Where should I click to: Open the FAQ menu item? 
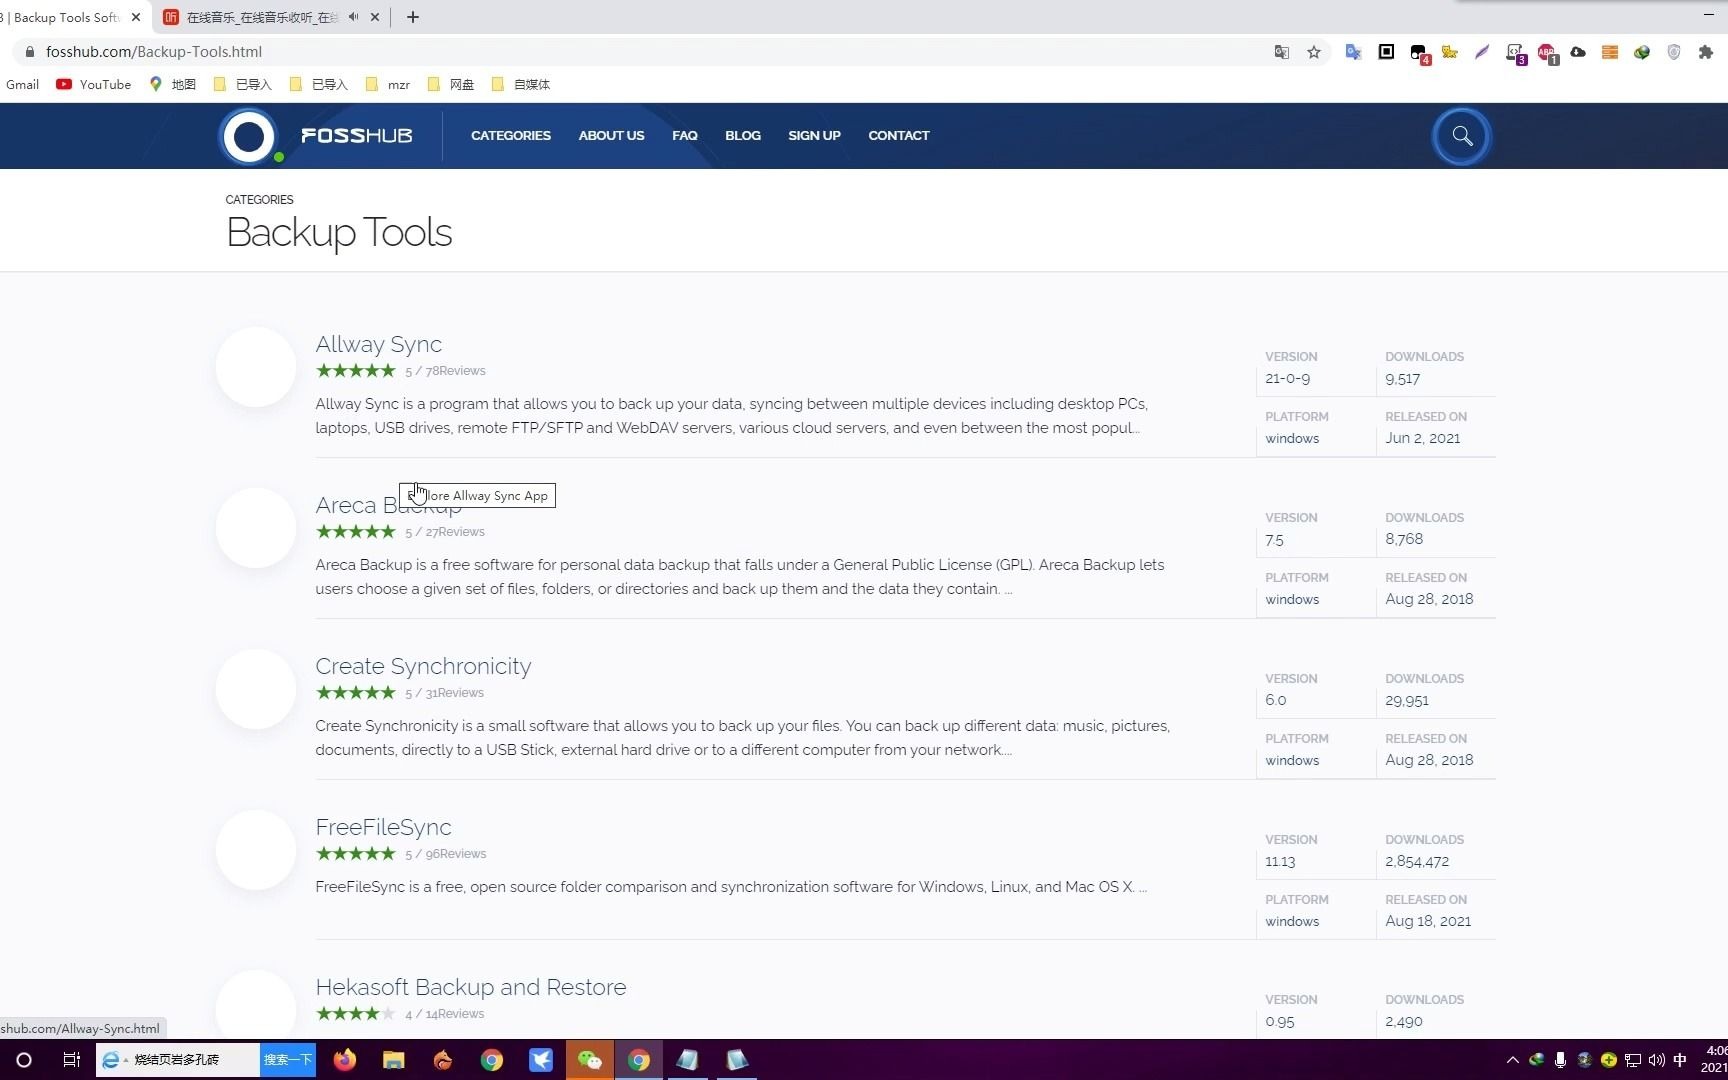point(685,136)
